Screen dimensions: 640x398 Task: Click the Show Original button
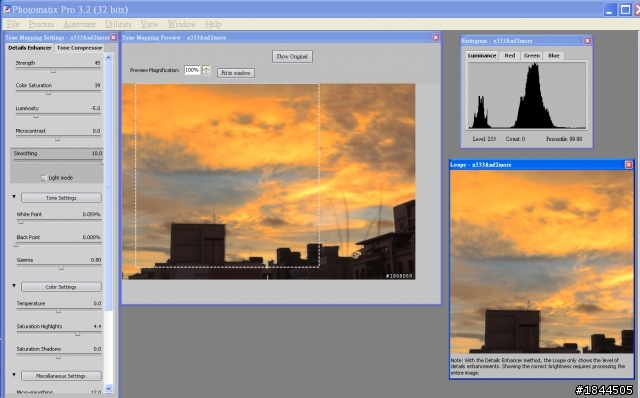coord(292,56)
